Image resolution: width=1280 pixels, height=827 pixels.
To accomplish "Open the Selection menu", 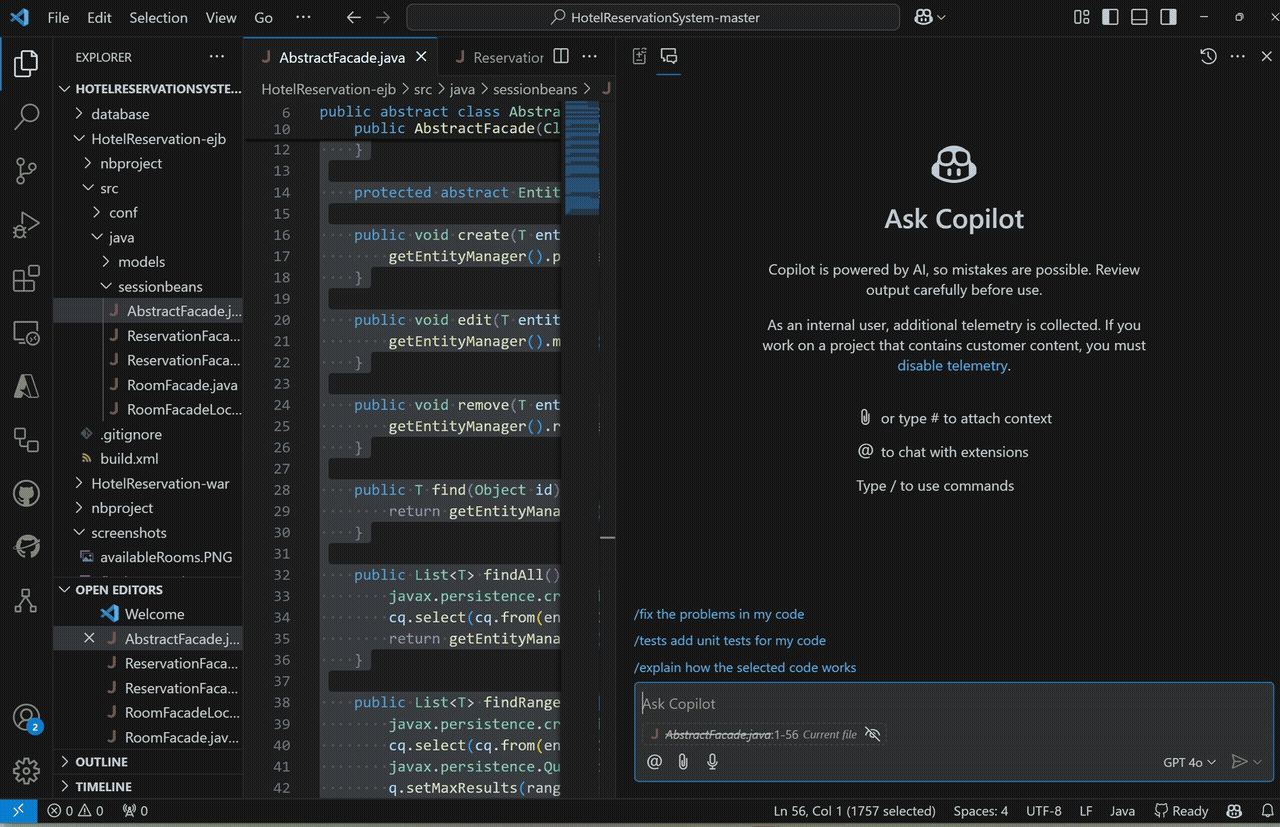I will tap(158, 17).
